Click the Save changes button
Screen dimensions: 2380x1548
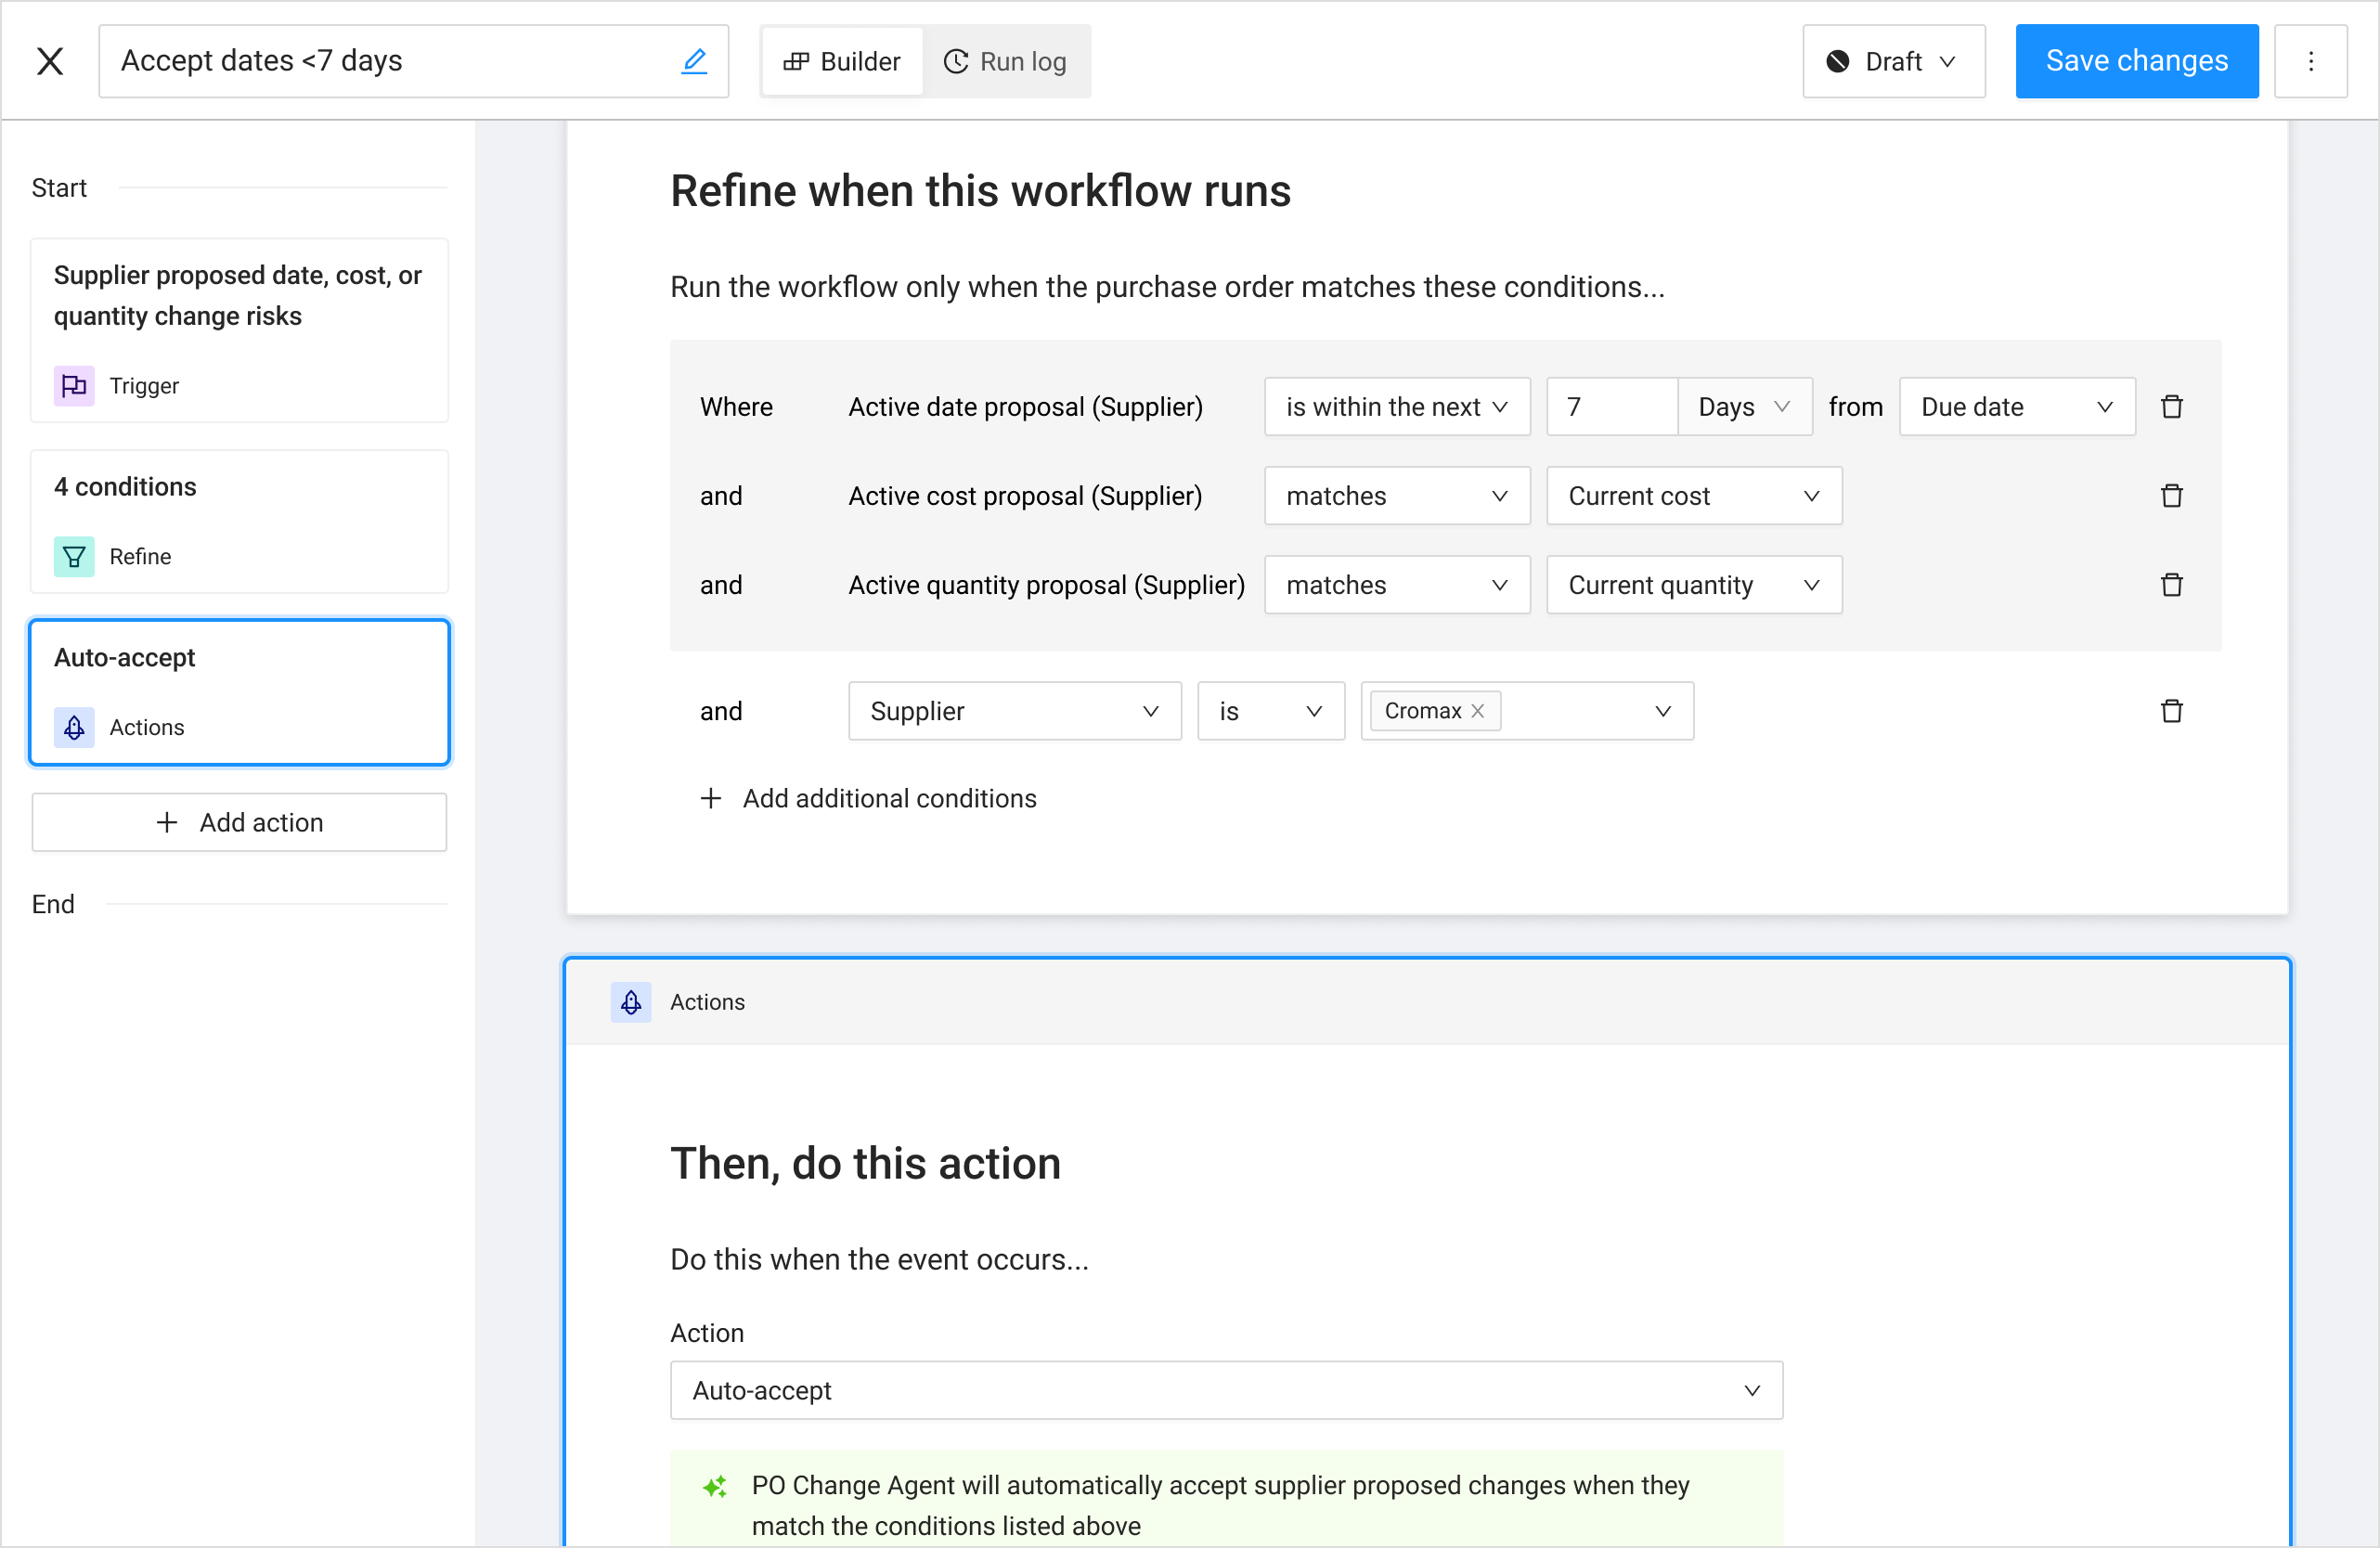click(2136, 61)
